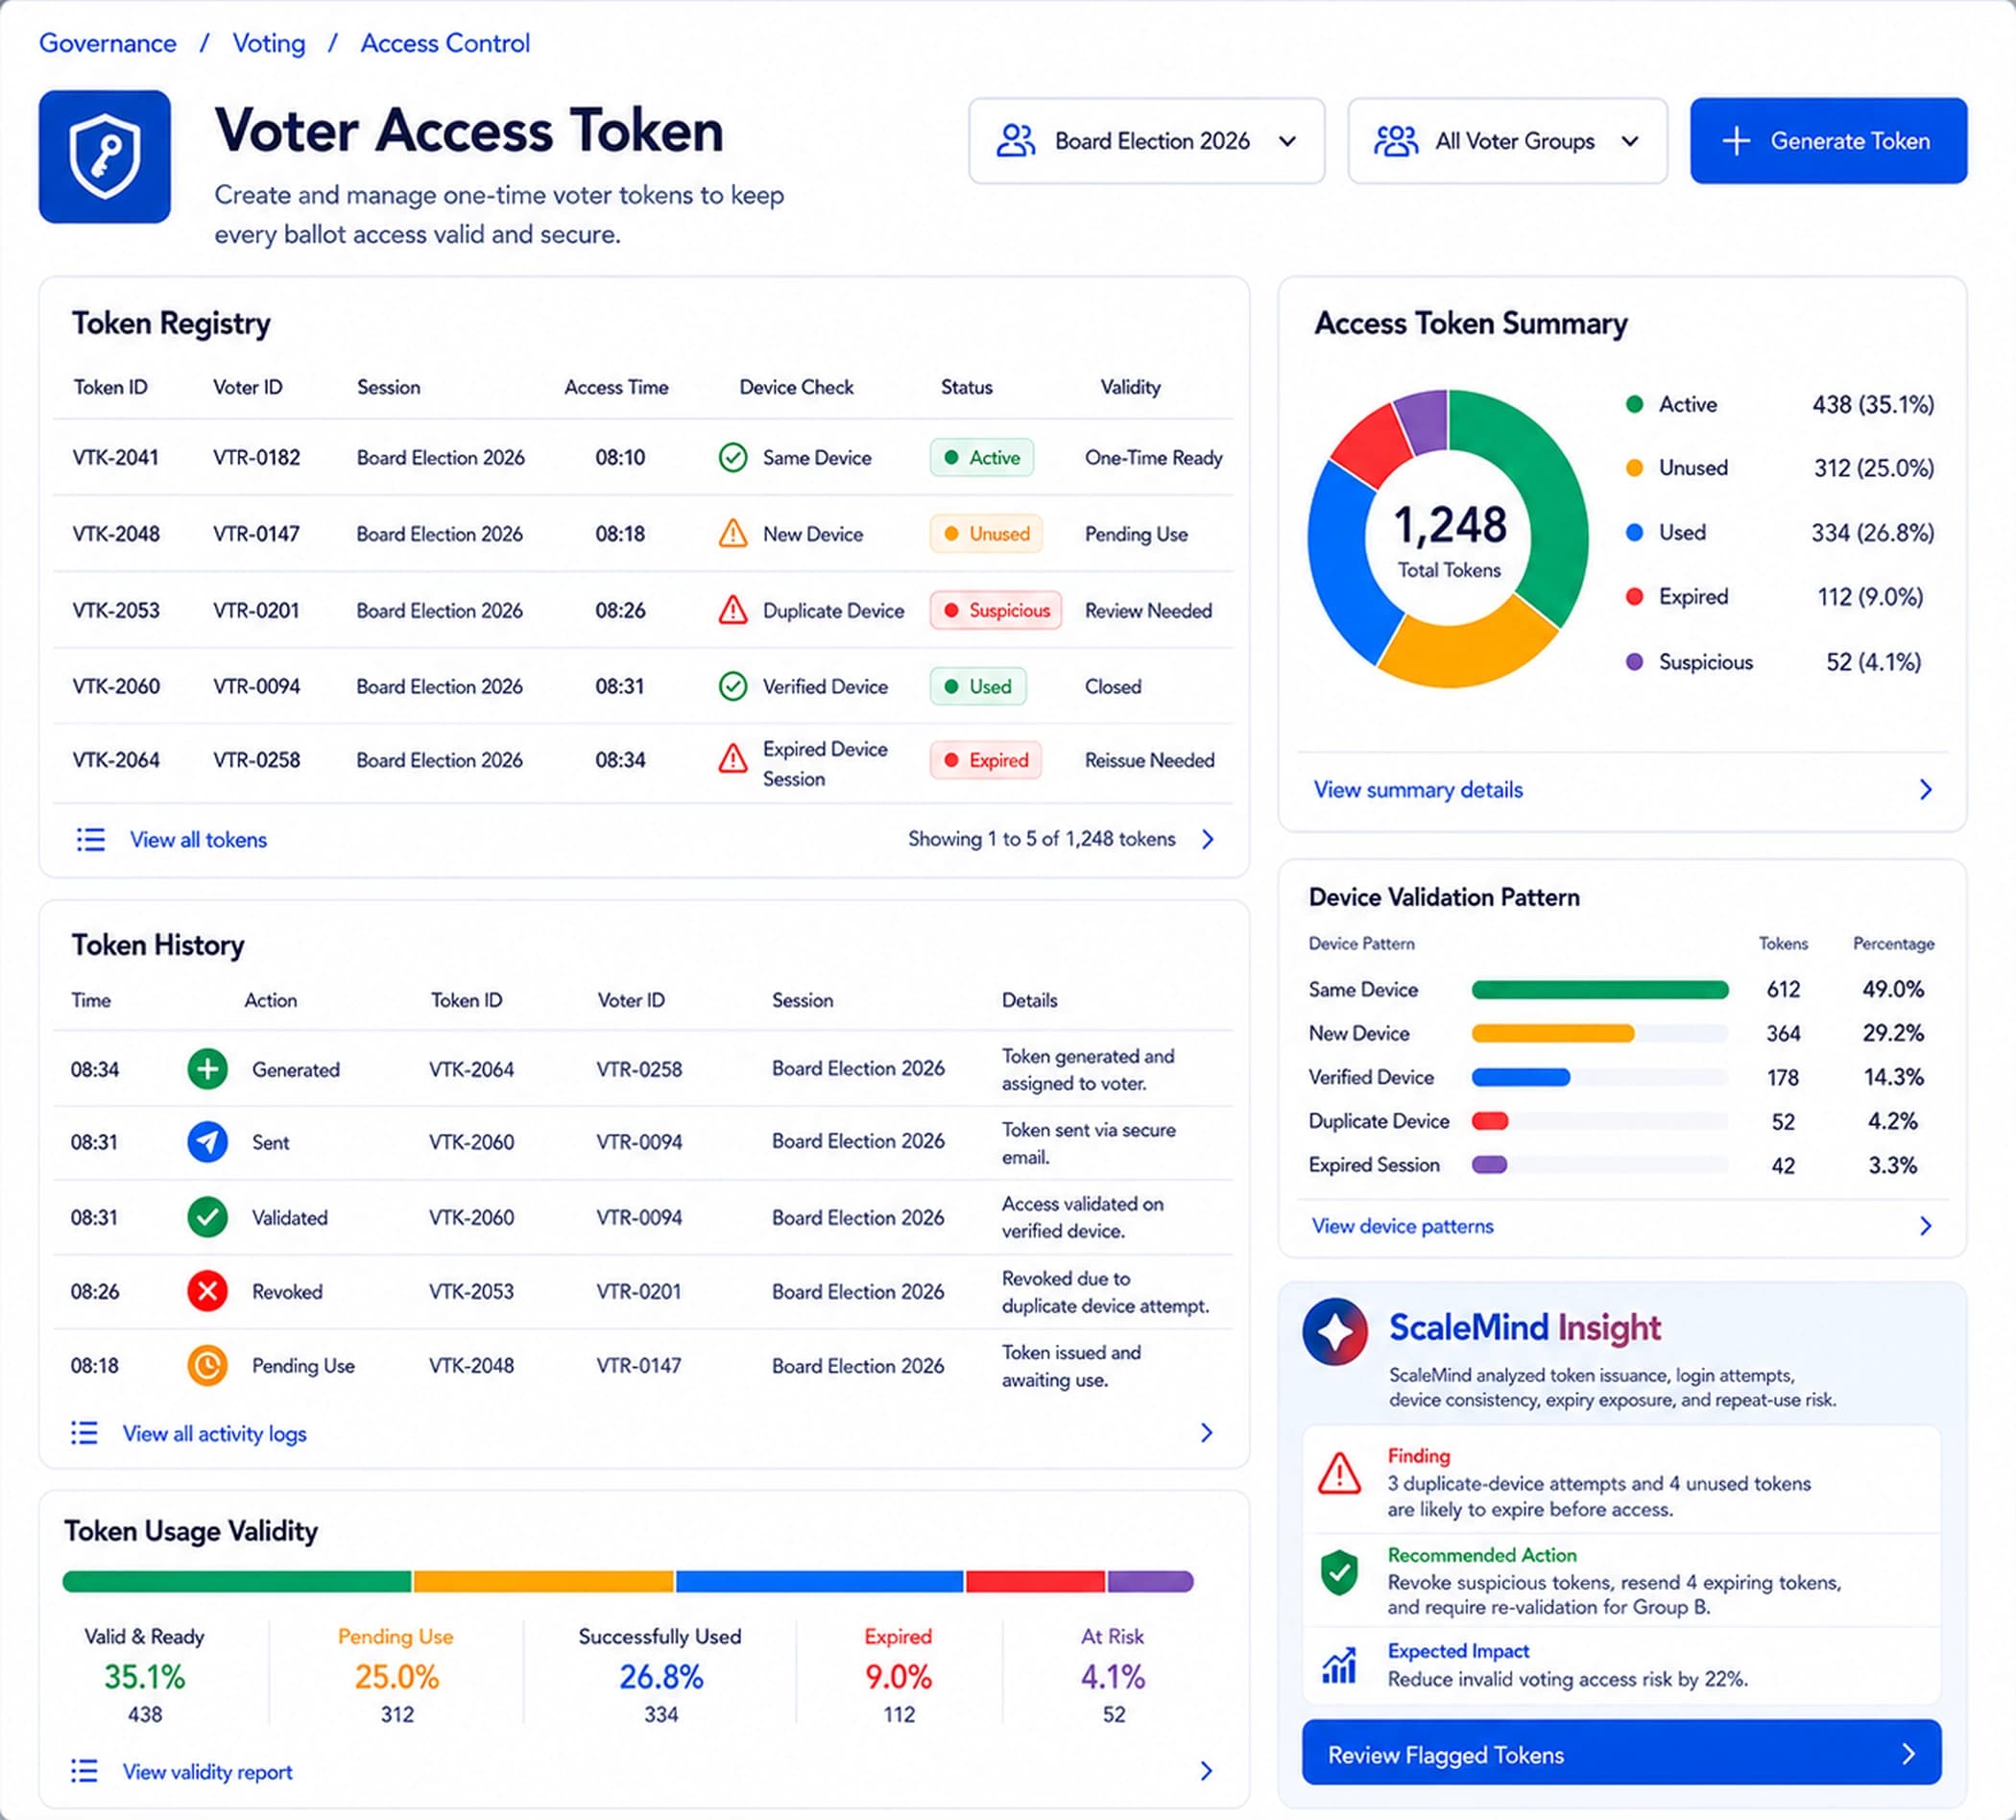Click the Verified Device blue progress bar
The height and width of the screenshot is (1820, 2016).
point(1520,1077)
